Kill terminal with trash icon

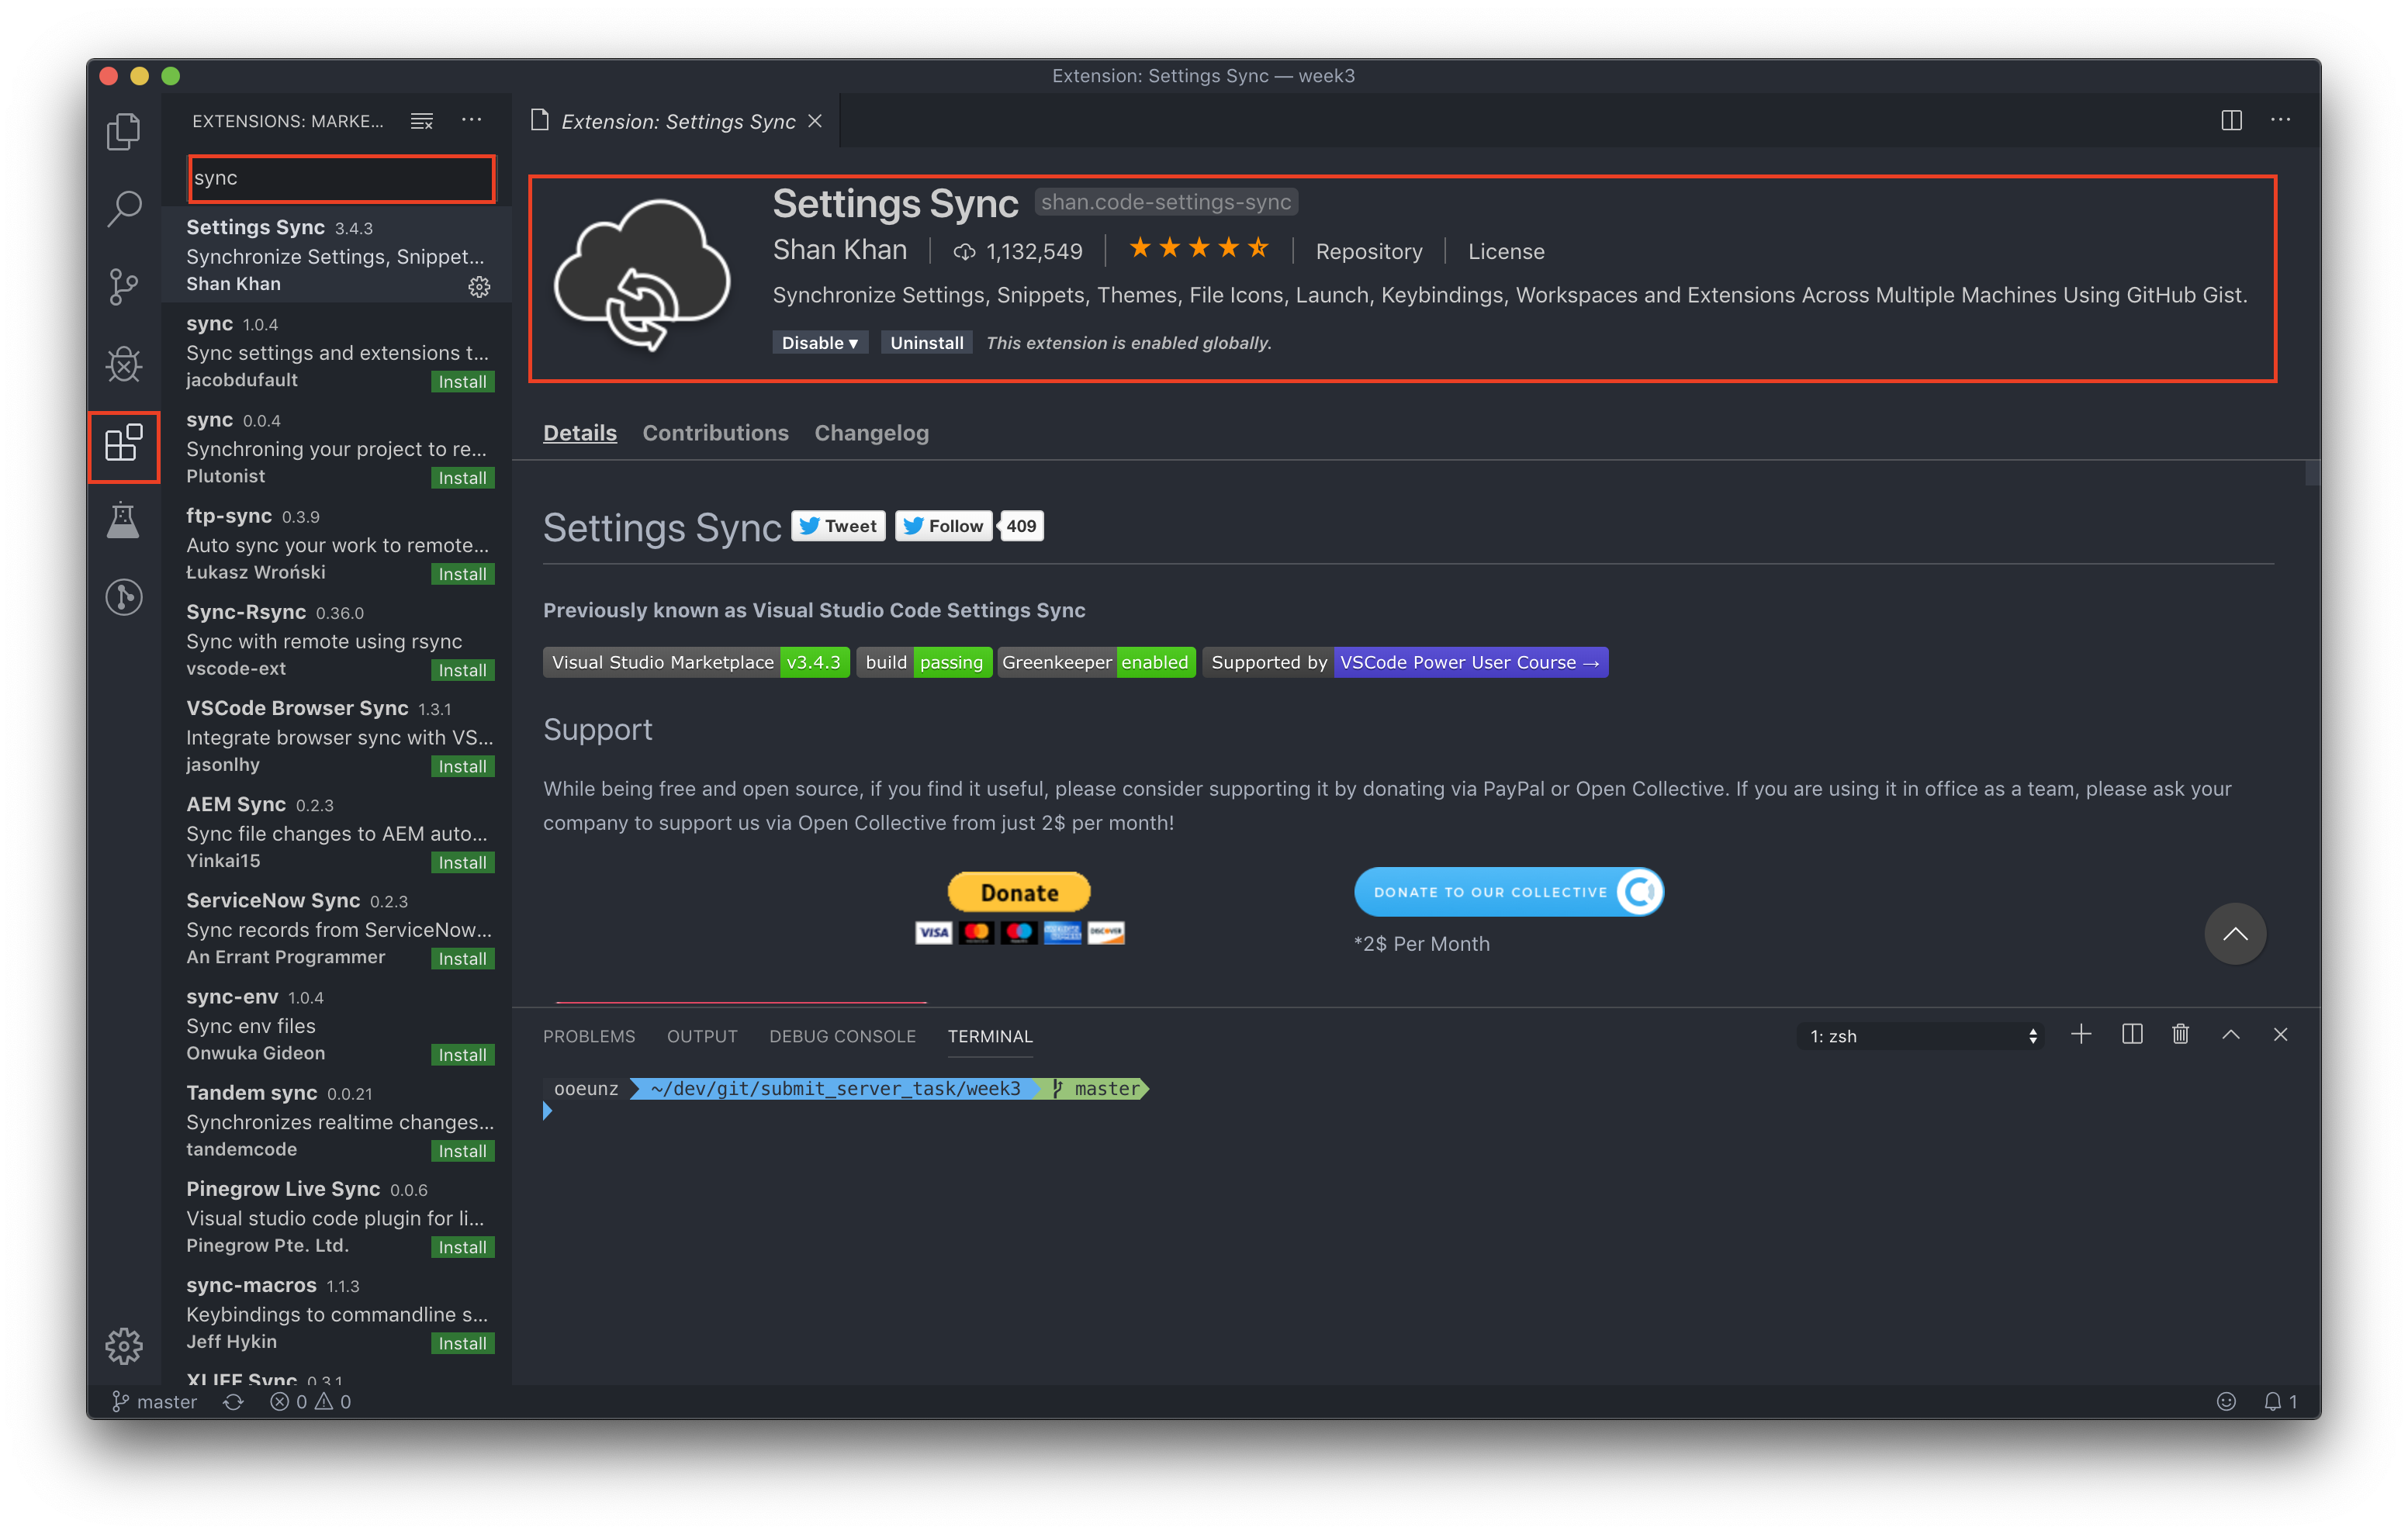coord(2180,1035)
